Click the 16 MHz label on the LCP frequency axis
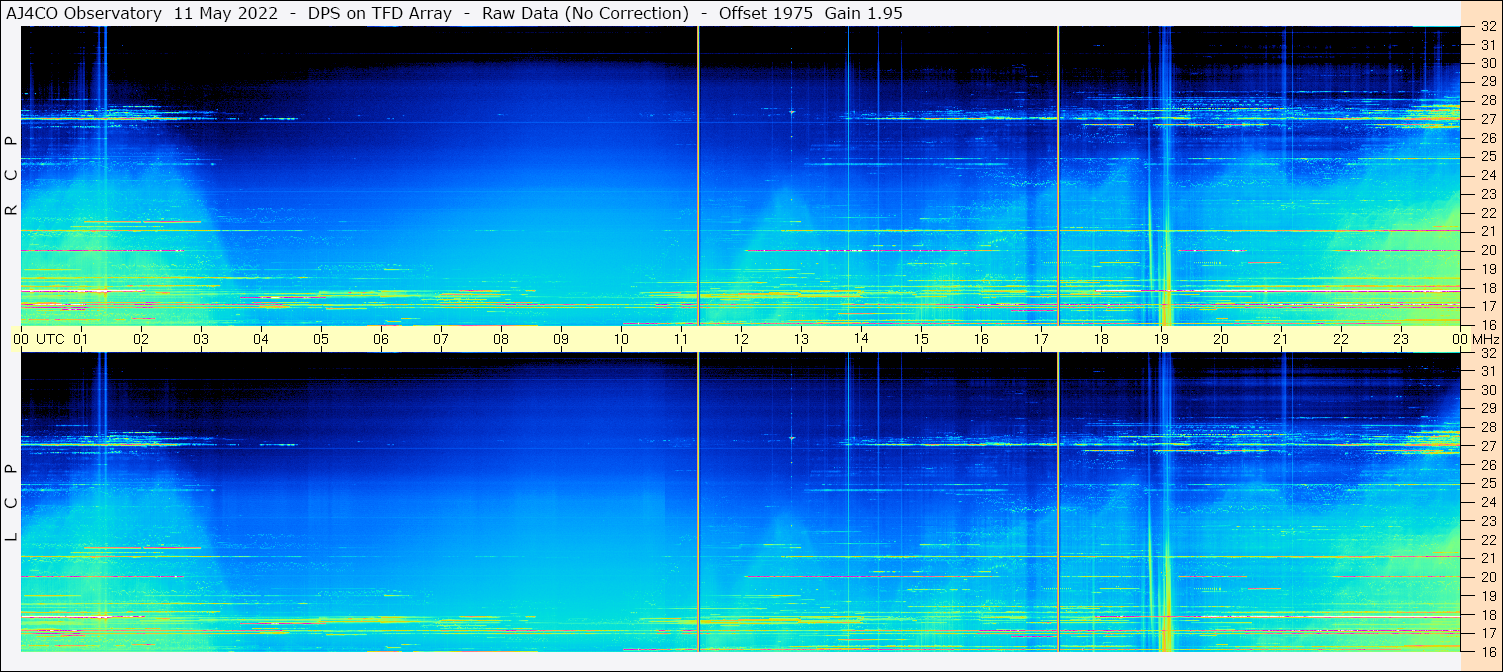This screenshot has width=1503, height=672. point(1487,650)
